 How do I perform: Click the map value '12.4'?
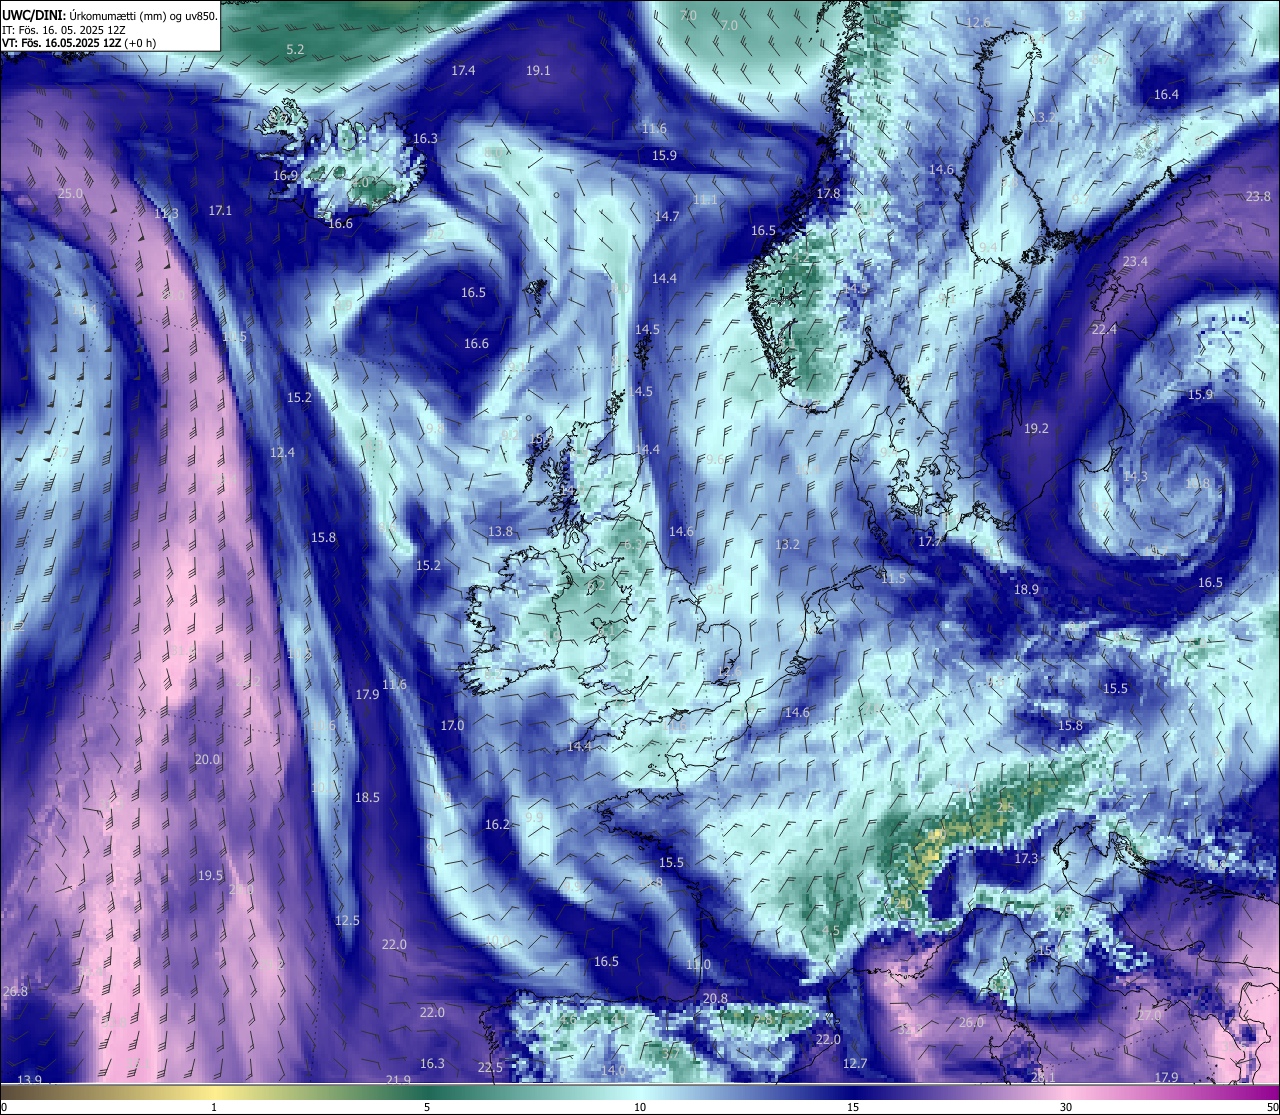click(282, 453)
